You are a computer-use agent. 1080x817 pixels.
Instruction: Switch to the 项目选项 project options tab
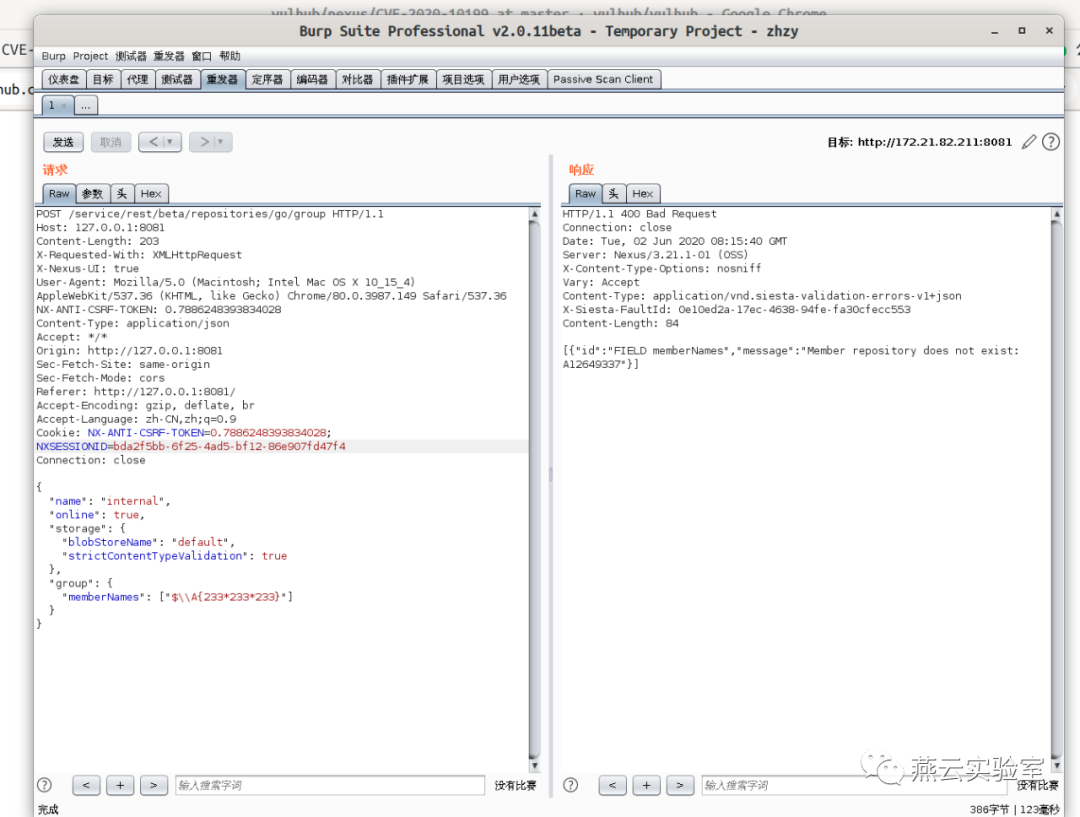pyautogui.click(x=464, y=79)
